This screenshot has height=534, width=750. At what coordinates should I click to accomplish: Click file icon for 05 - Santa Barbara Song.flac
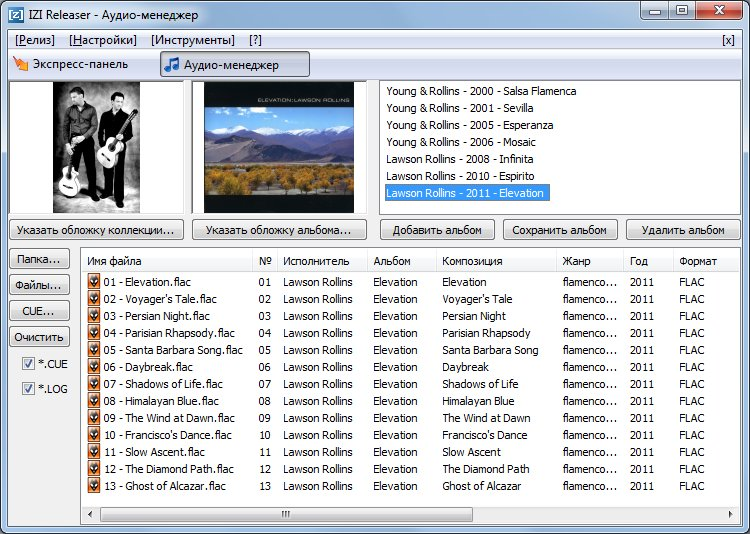point(94,349)
